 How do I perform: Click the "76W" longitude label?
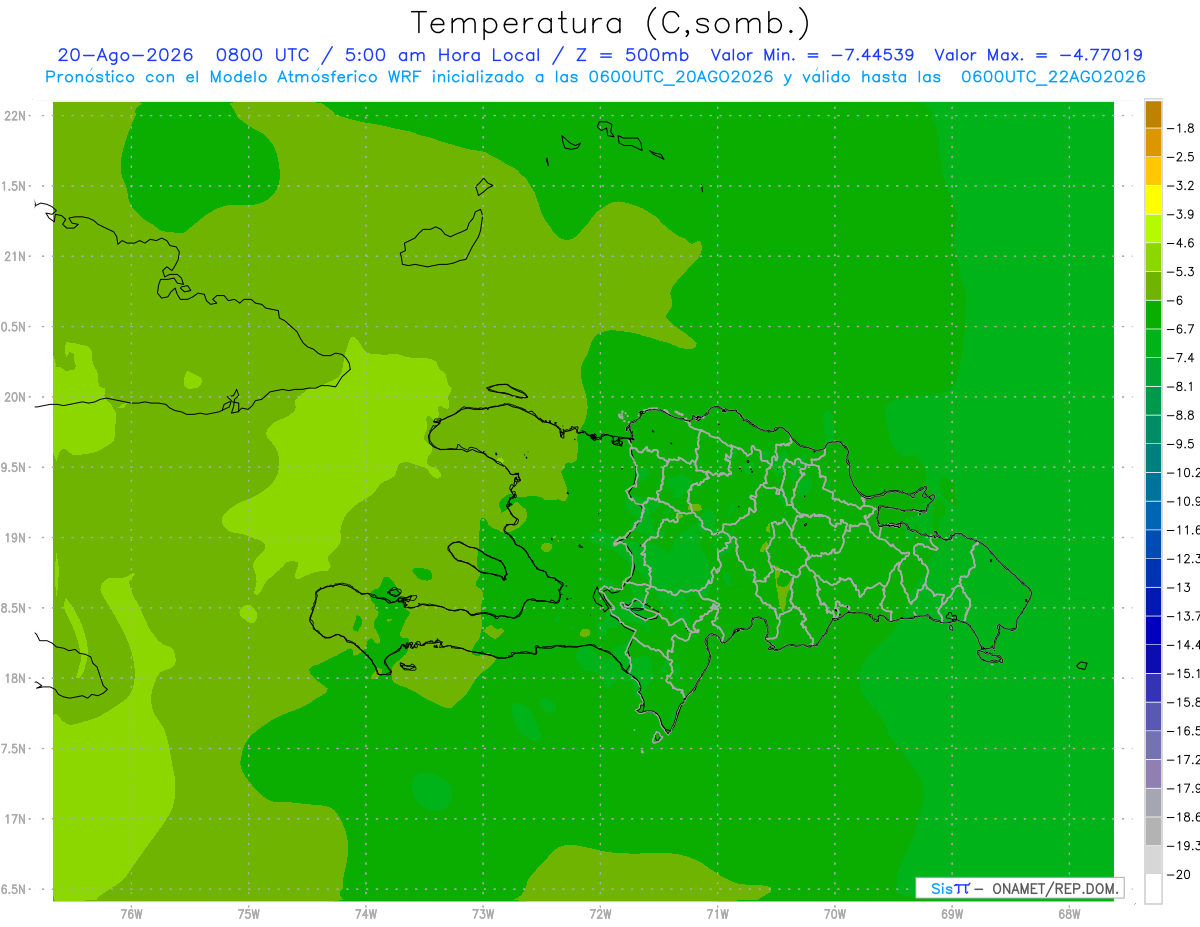click(x=131, y=913)
